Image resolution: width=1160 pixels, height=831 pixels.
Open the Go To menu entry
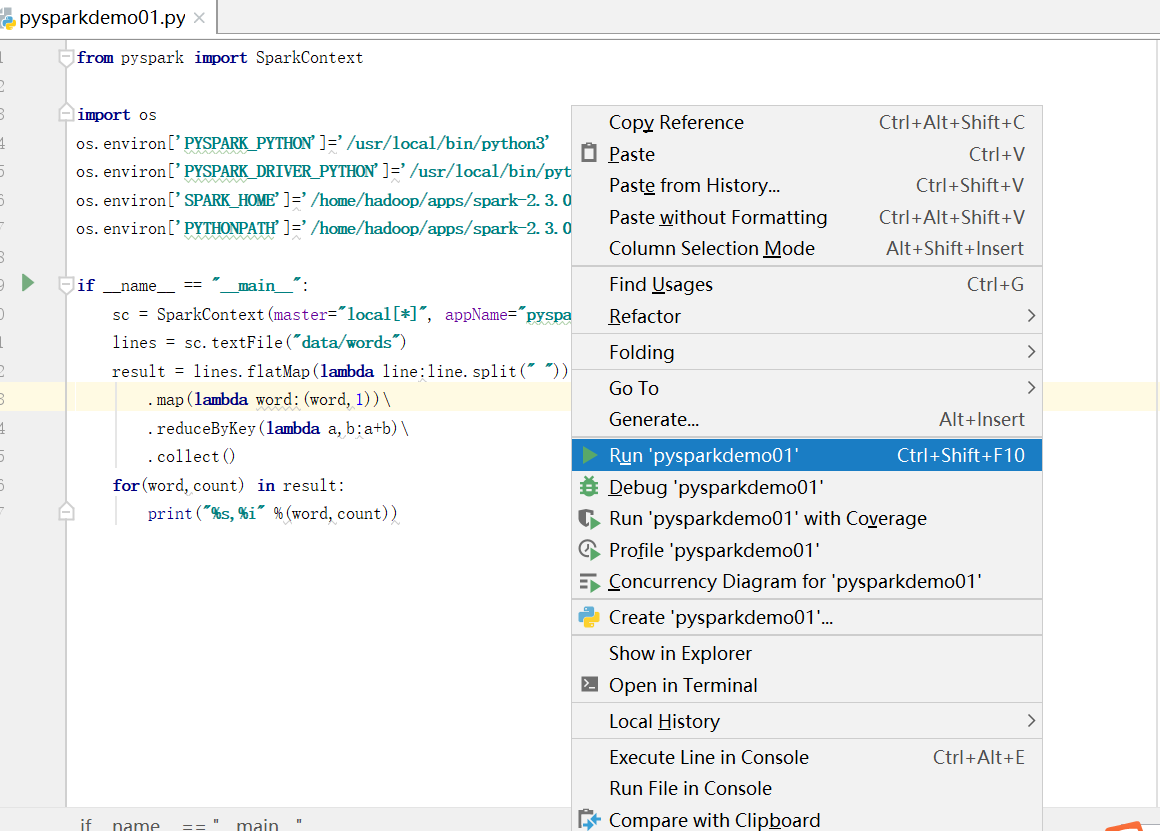point(807,388)
